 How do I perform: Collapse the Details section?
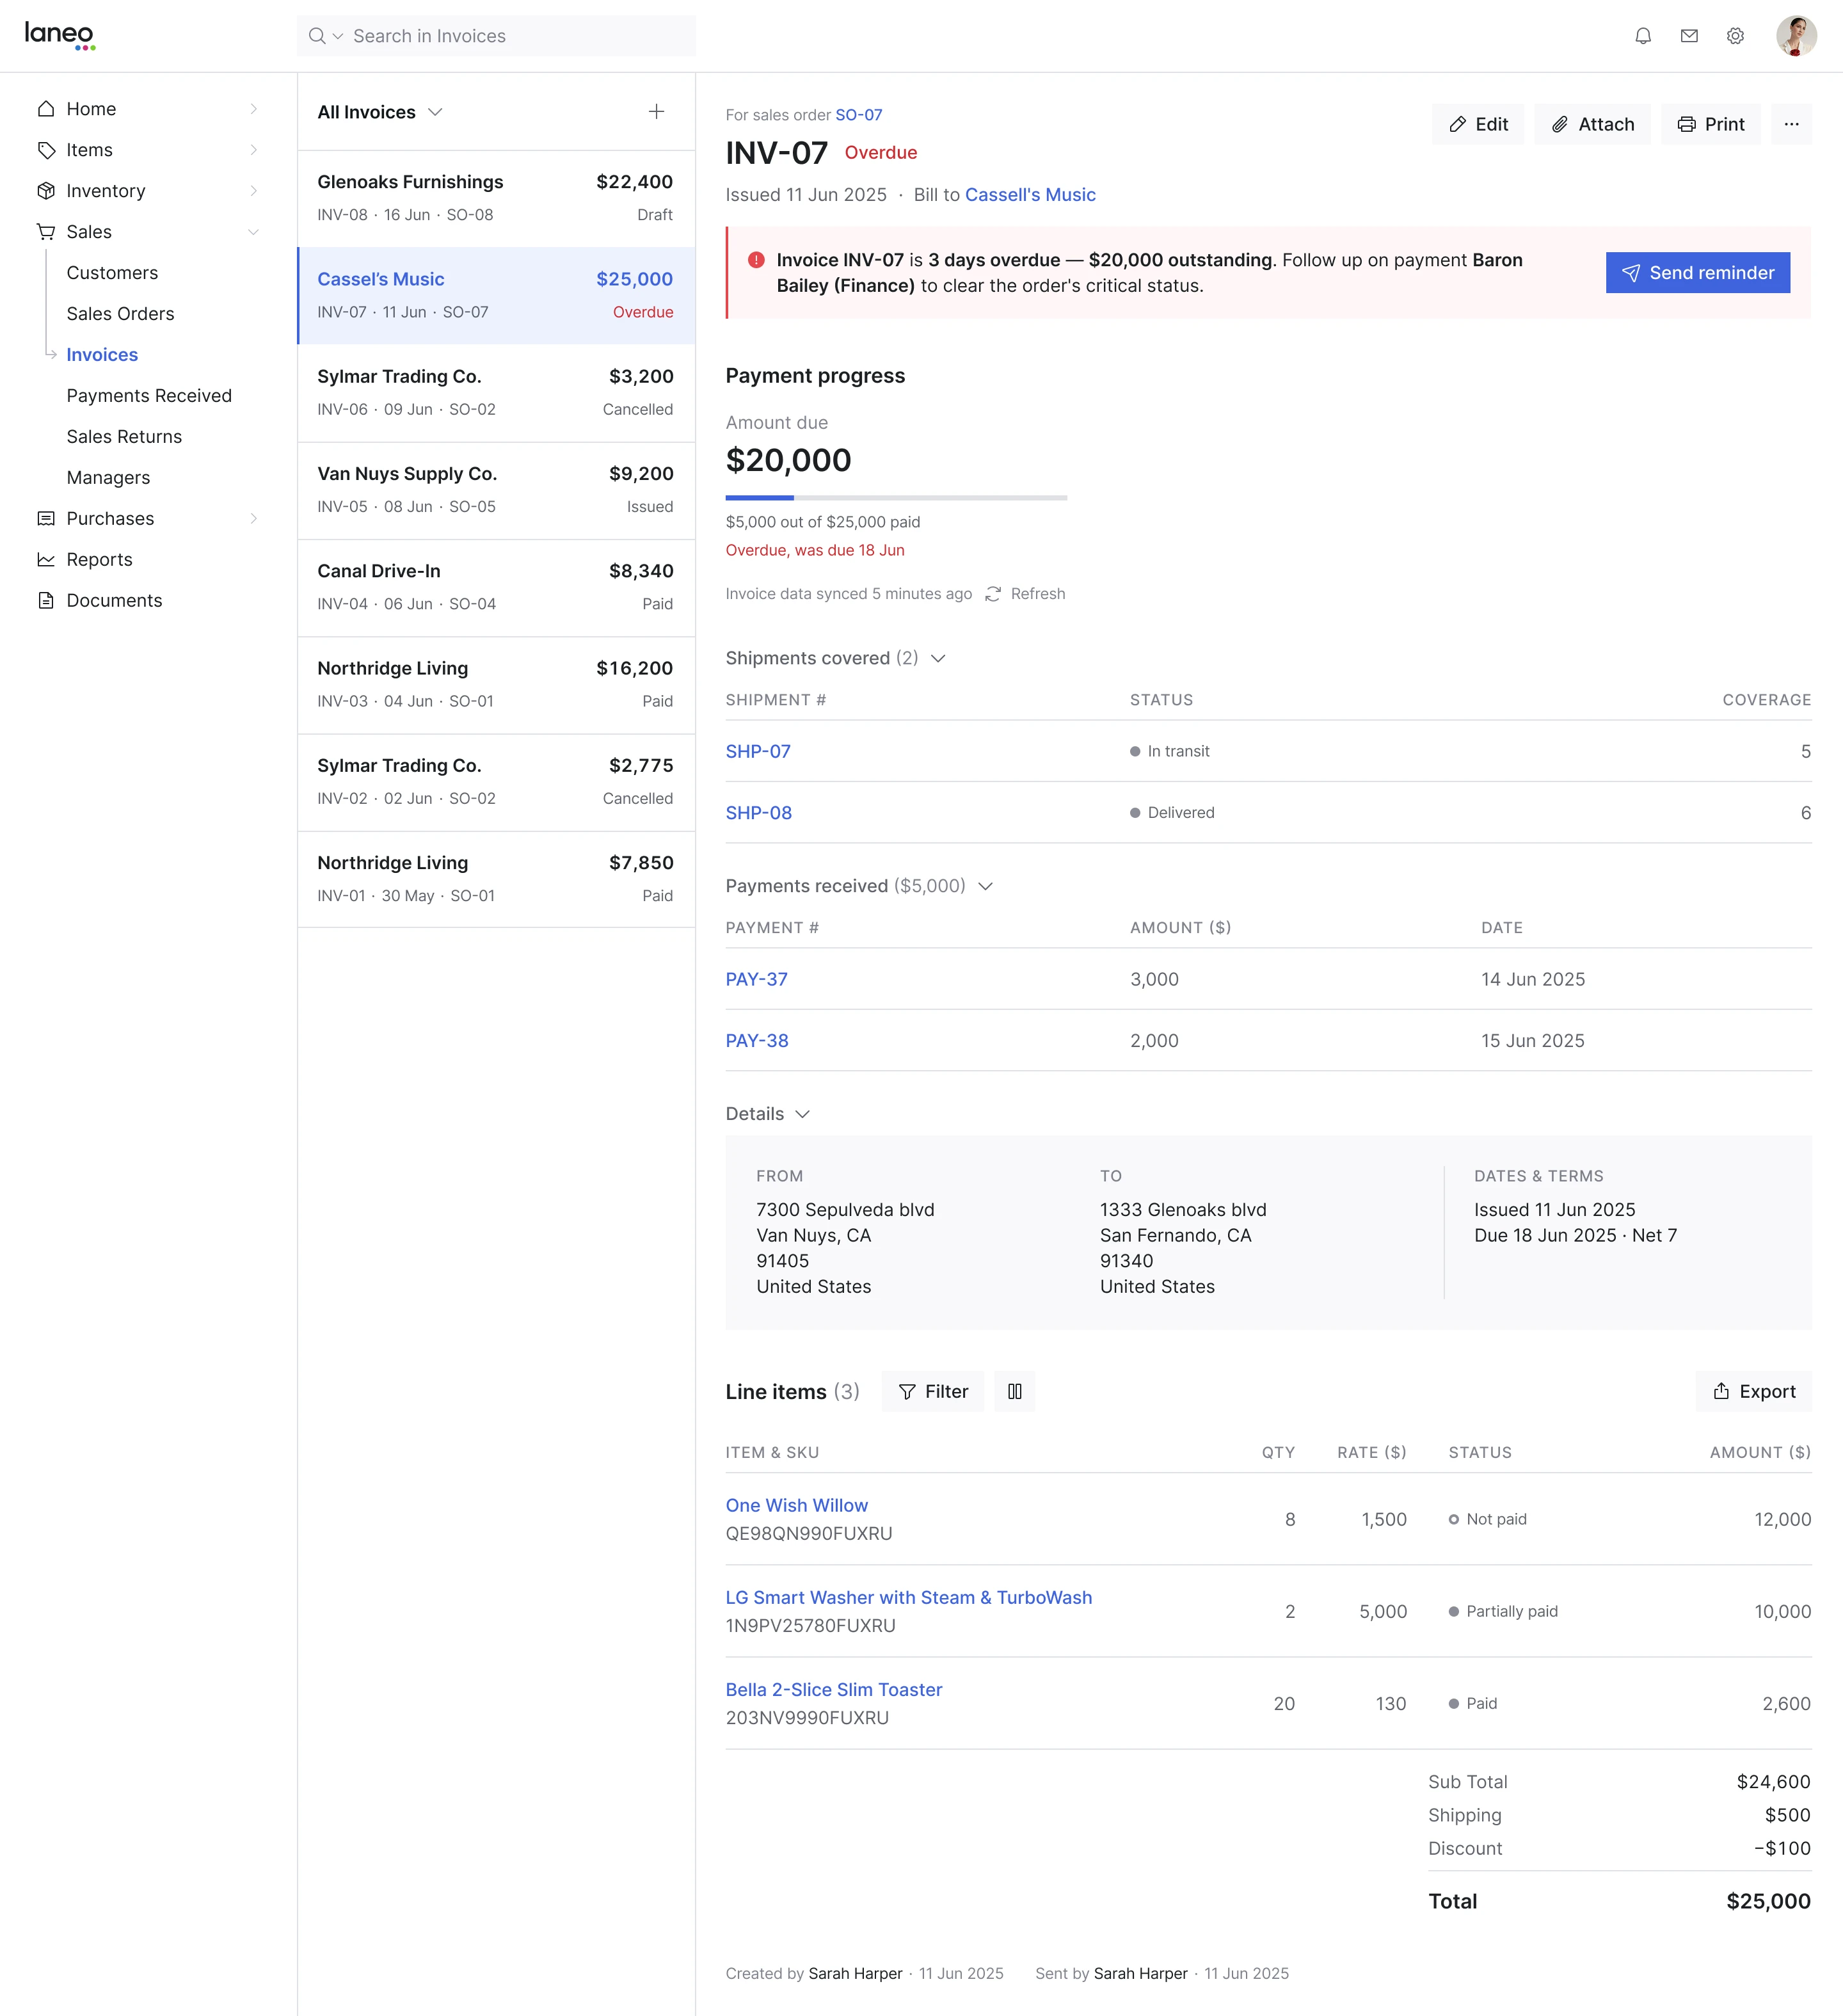coord(802,1114)
